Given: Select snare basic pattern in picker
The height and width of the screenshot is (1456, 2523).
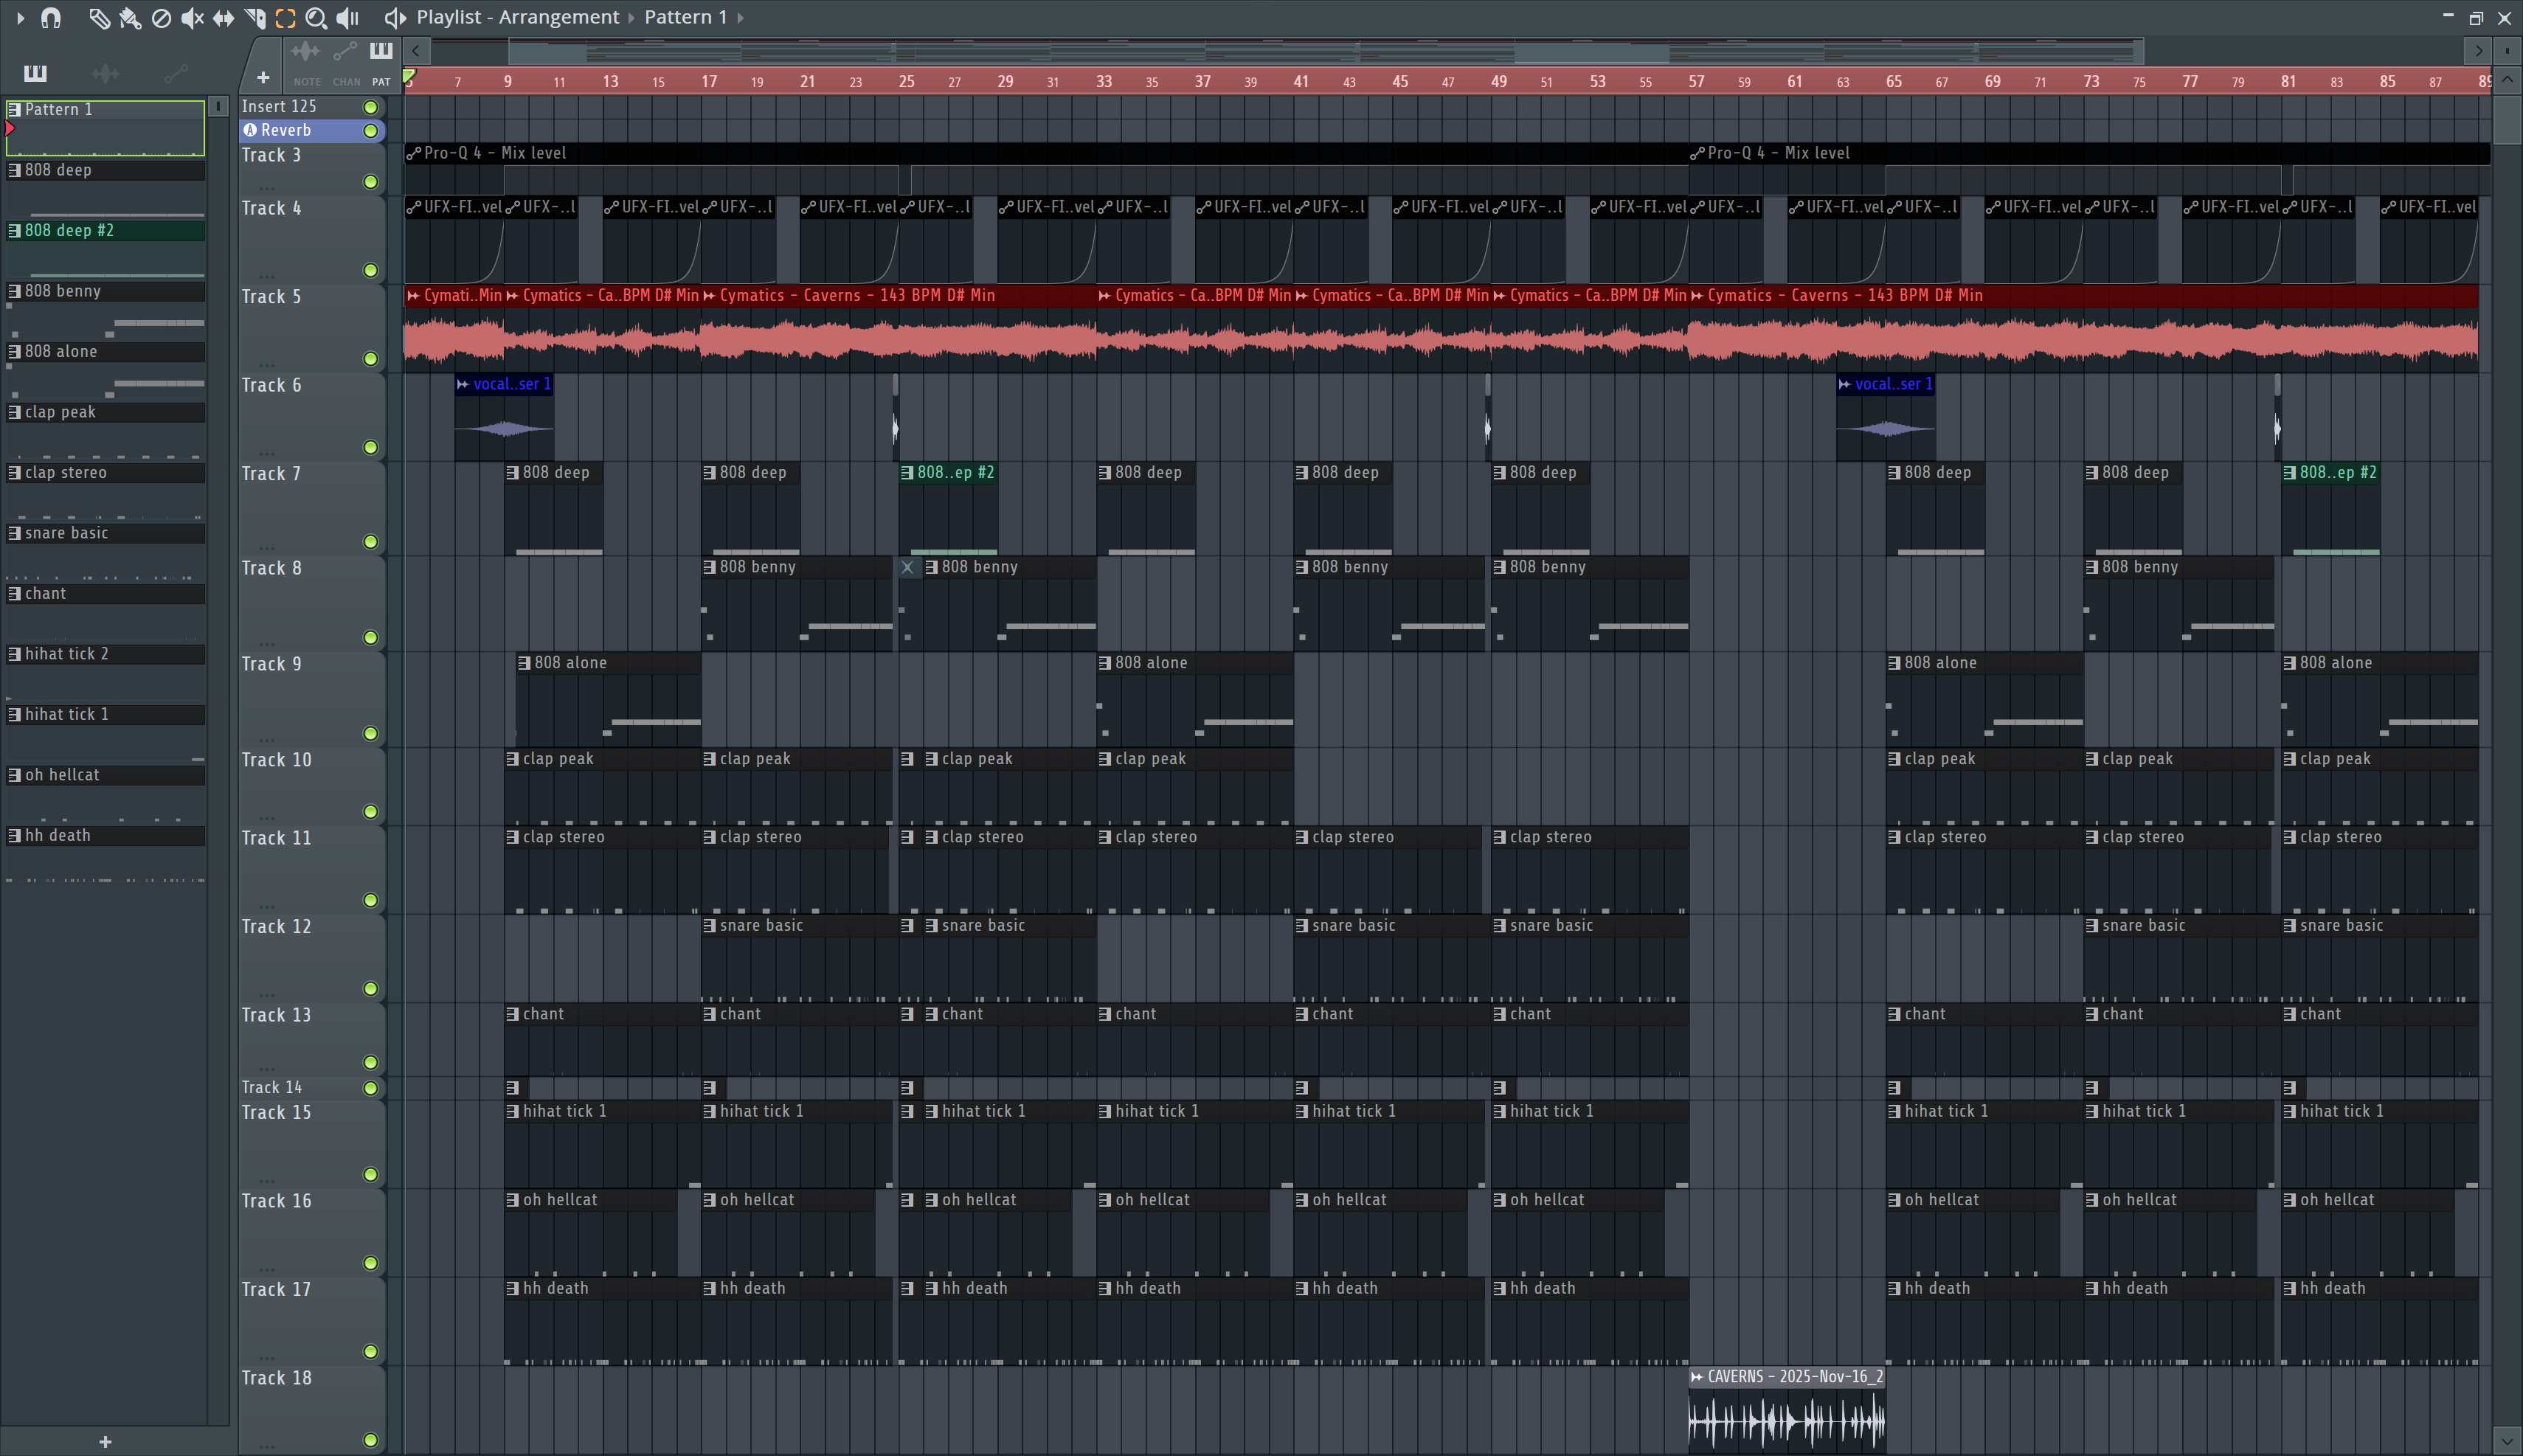Looking at the screenshot, I should tap(105, 533).
